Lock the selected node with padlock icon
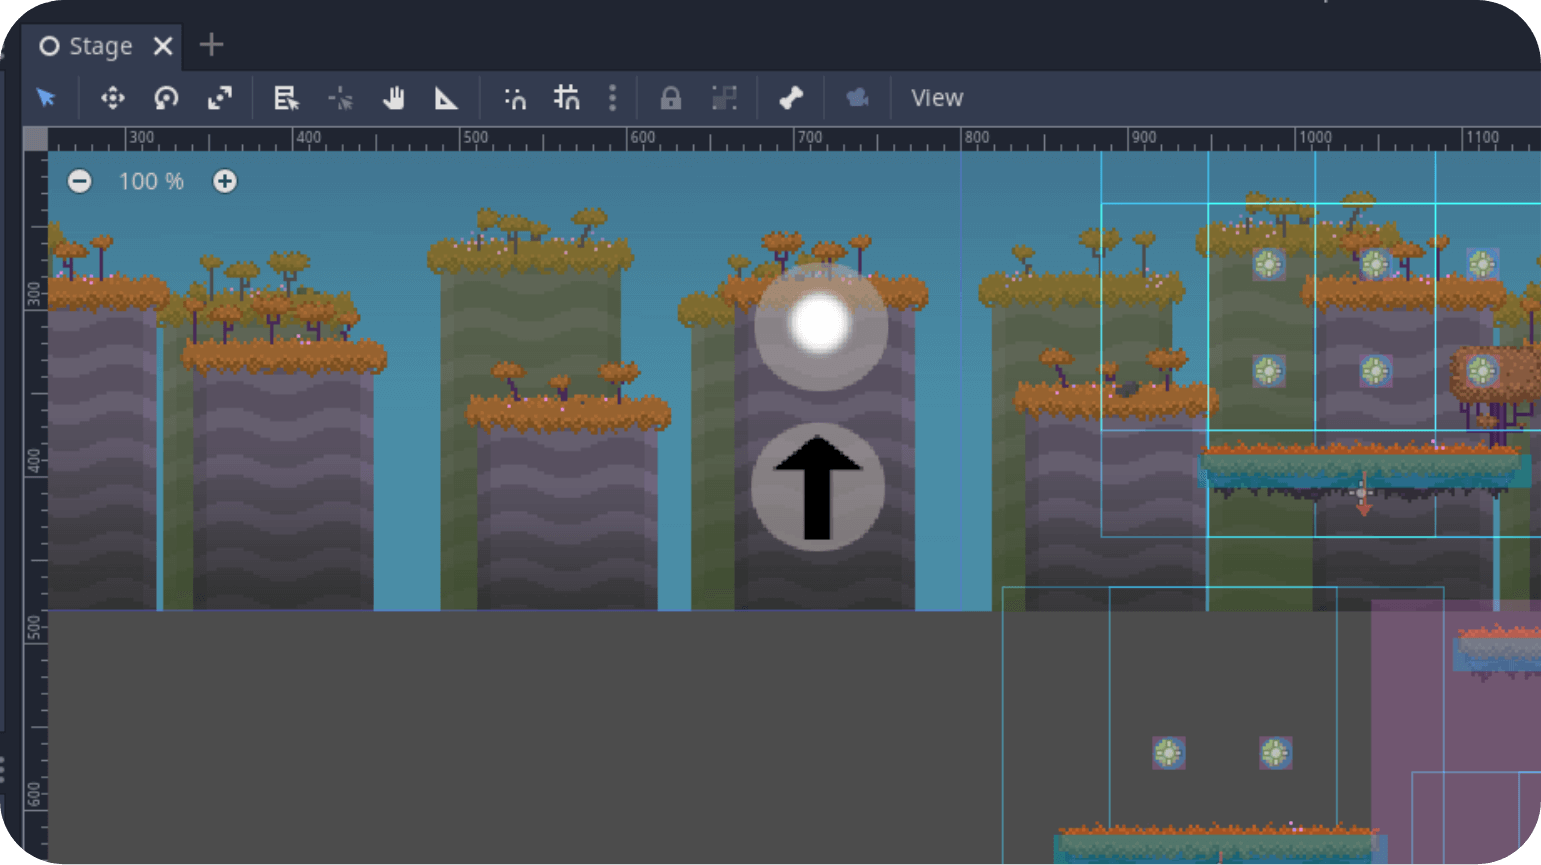 tap(670, 98)
